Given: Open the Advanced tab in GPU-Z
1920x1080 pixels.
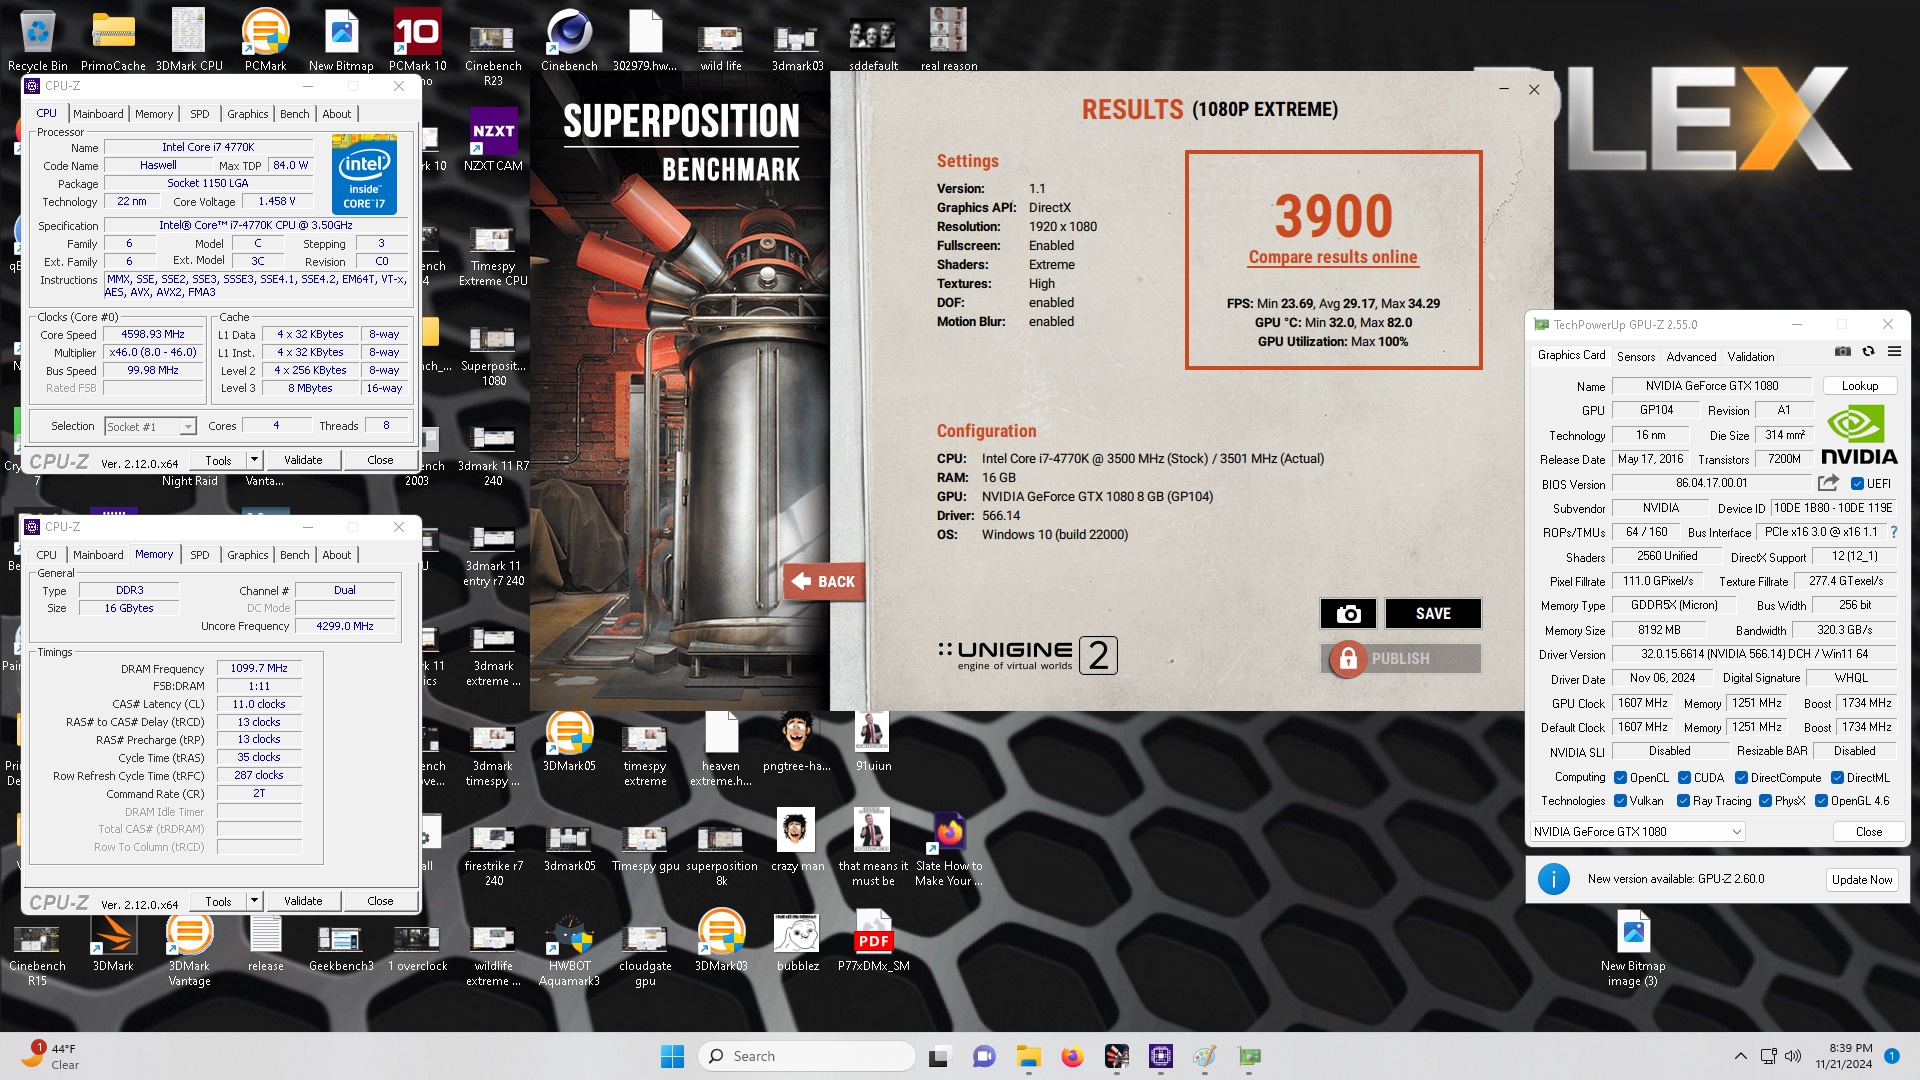Looking at the screenshot, I should 1691,357.
